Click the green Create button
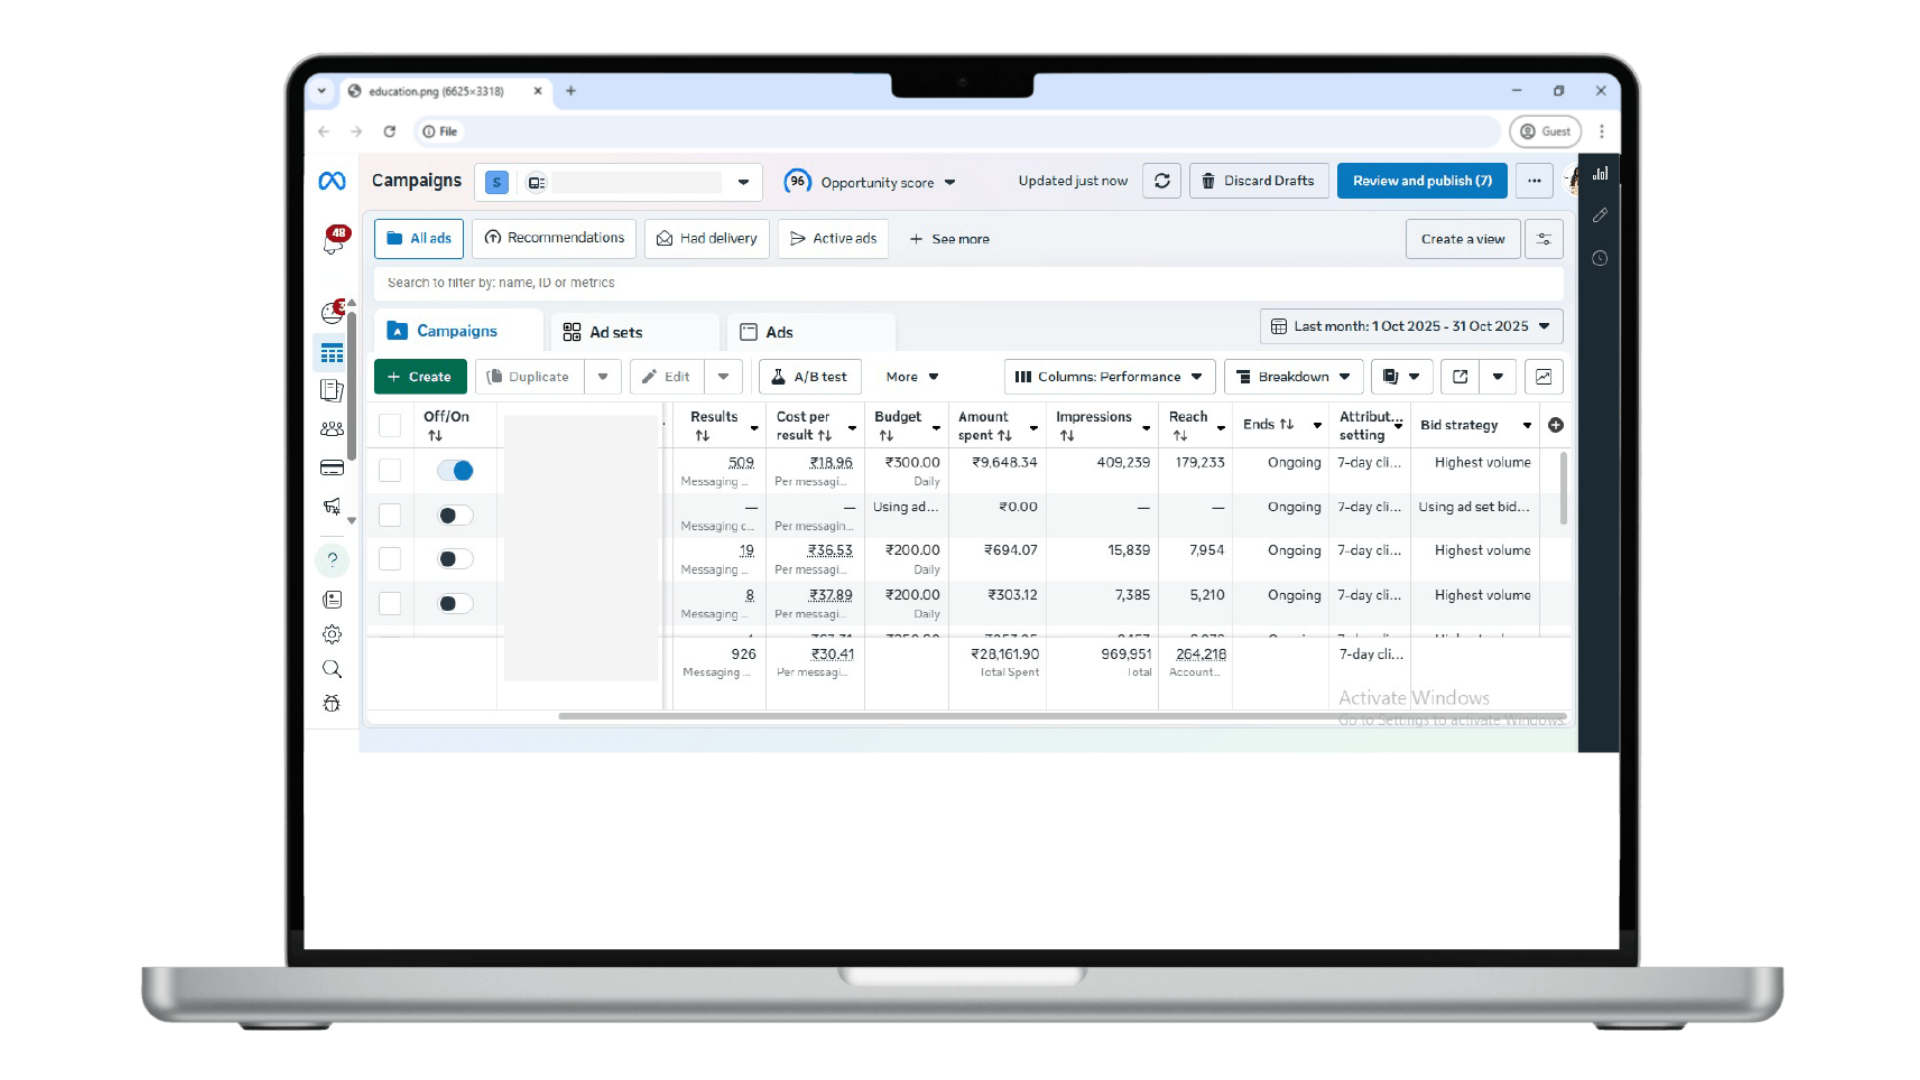The image size is (1920, 1080). pyautogui.click(x=420, y=377)
